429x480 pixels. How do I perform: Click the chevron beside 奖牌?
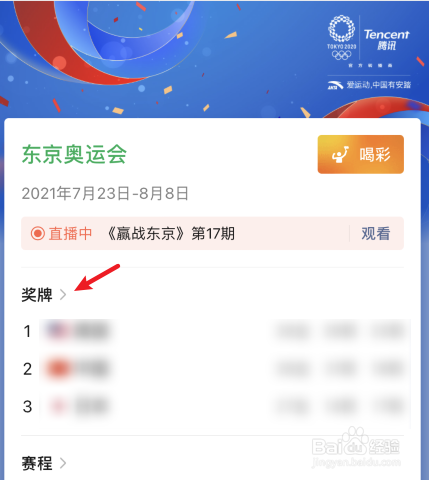[x=63, y=295]
